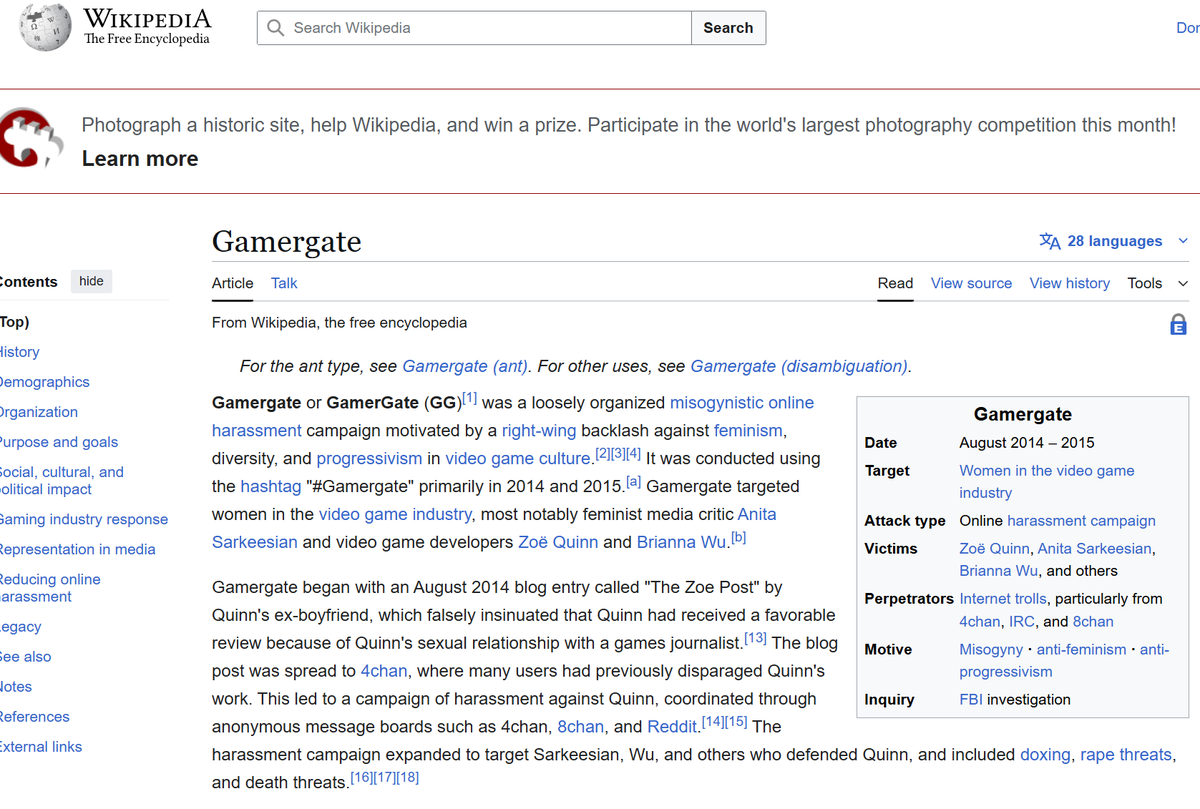This screenshot has width=1200, height=809.
Task: Click footnote reference [a]
Action: coord(634,482)
